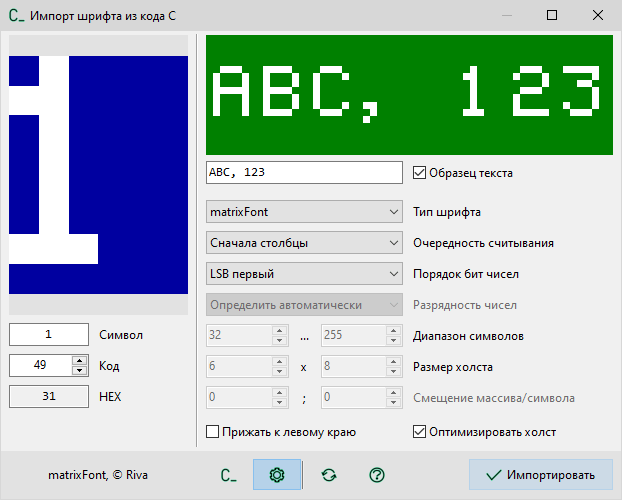Enable Прижать к левому краю checkbox

212,432
